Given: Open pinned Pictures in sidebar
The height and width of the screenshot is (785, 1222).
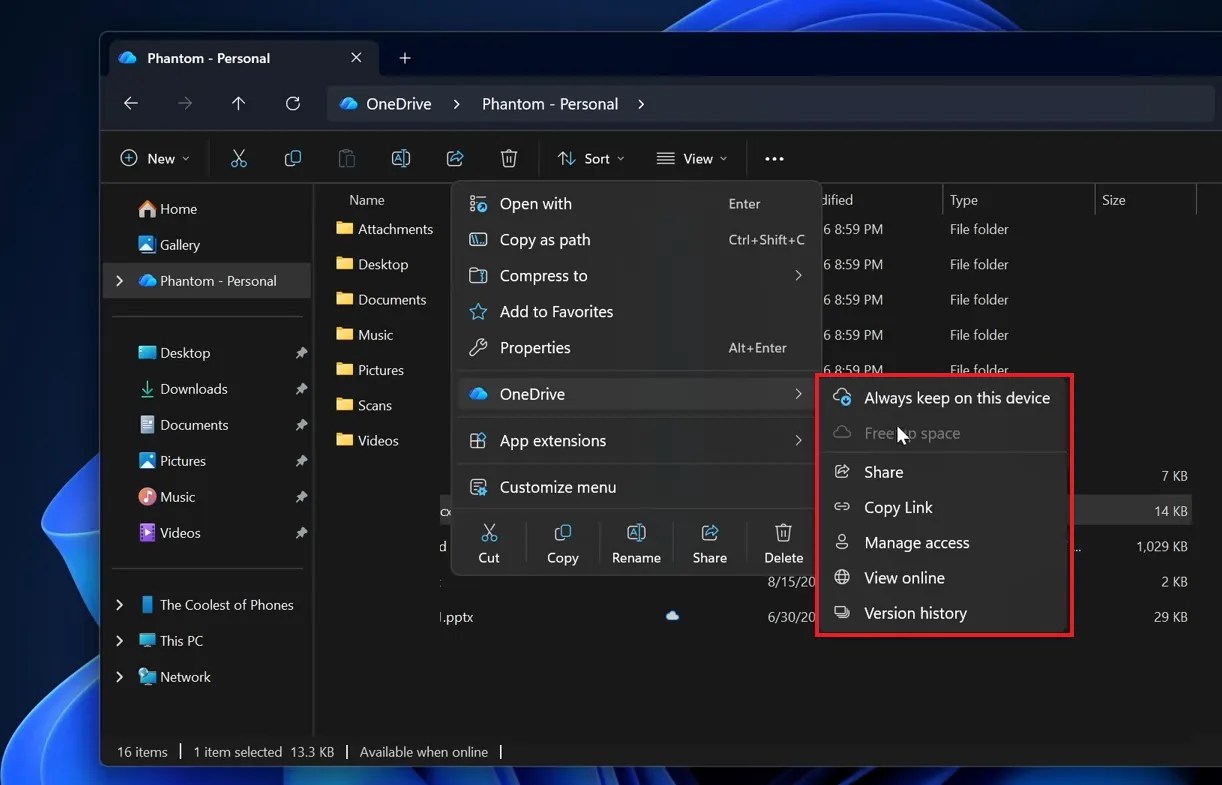Looking at the screenshot, I should [x=172, y=461].
